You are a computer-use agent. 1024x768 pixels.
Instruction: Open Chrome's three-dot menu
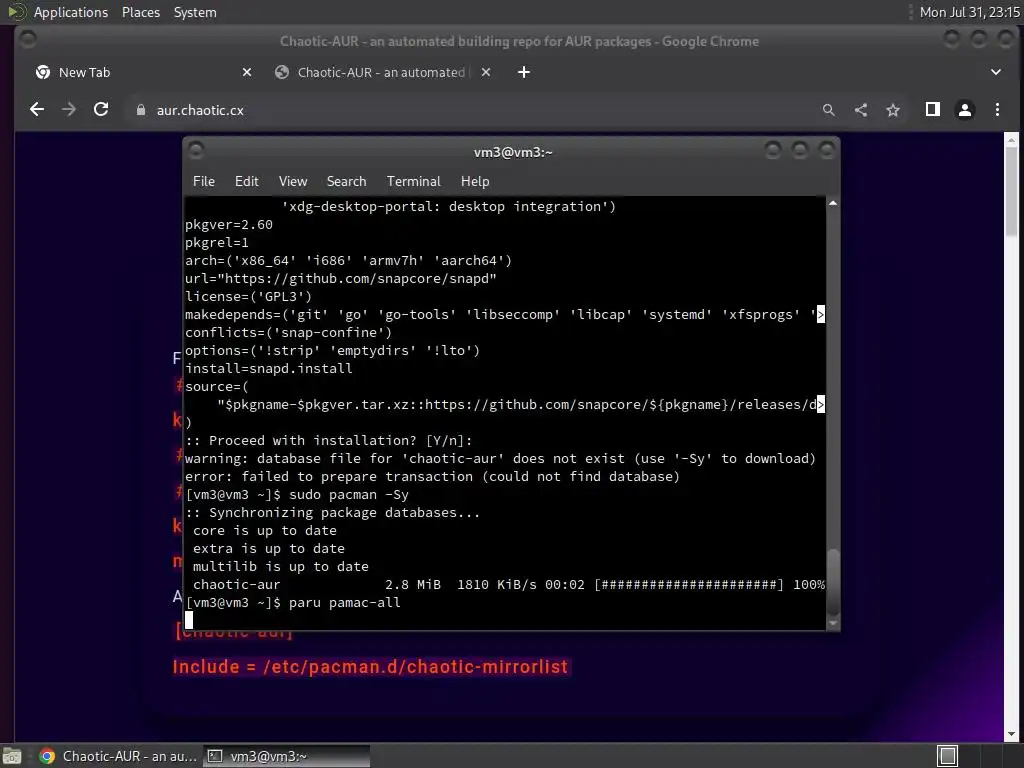[997, 110]
